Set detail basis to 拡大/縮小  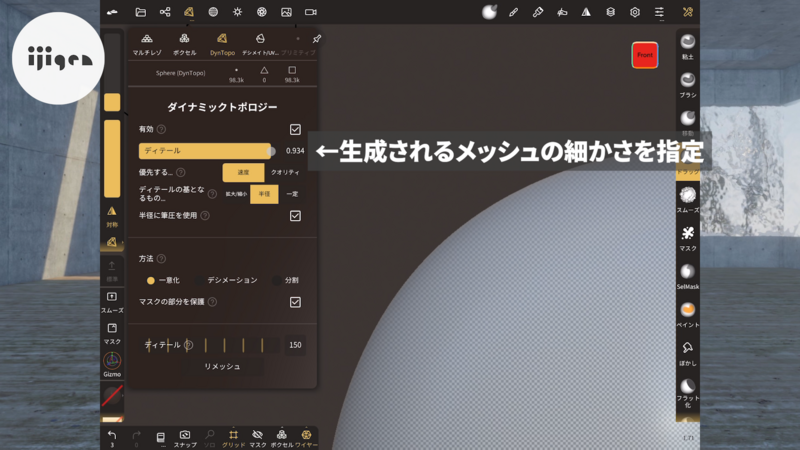point(236,194)
